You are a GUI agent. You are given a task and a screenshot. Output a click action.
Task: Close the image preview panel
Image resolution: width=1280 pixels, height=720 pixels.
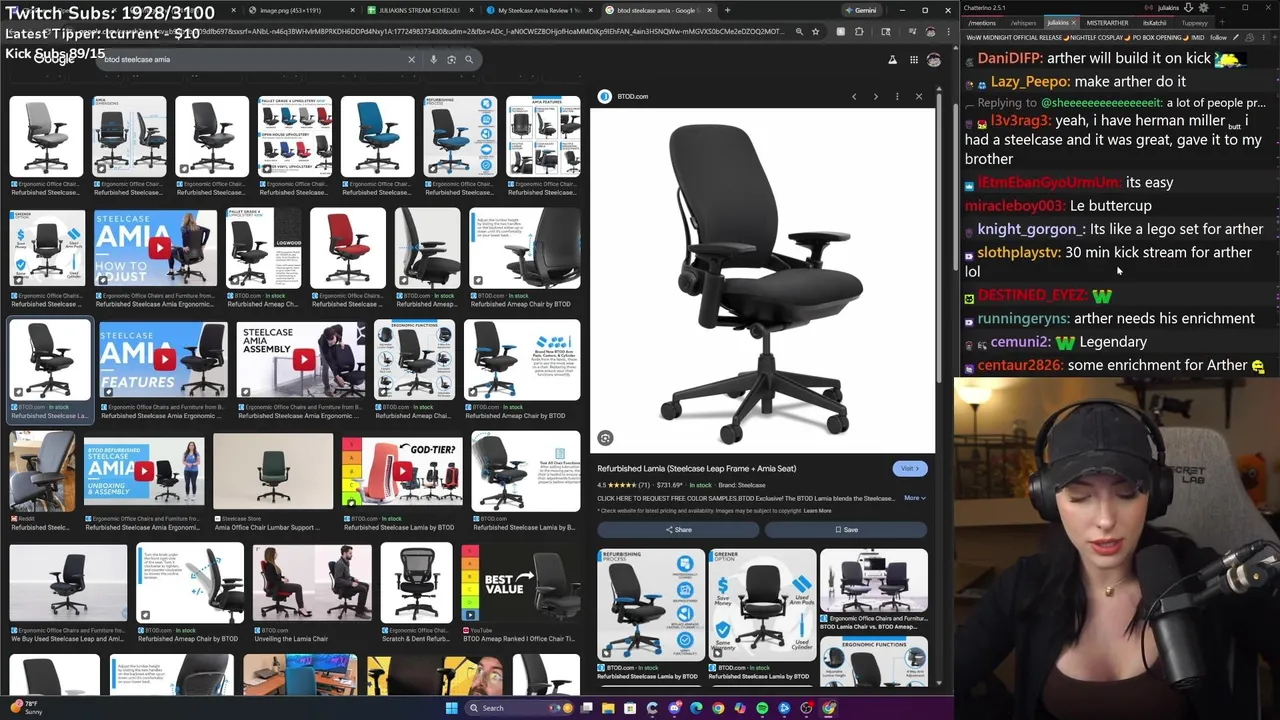click(x=919, y=97)
